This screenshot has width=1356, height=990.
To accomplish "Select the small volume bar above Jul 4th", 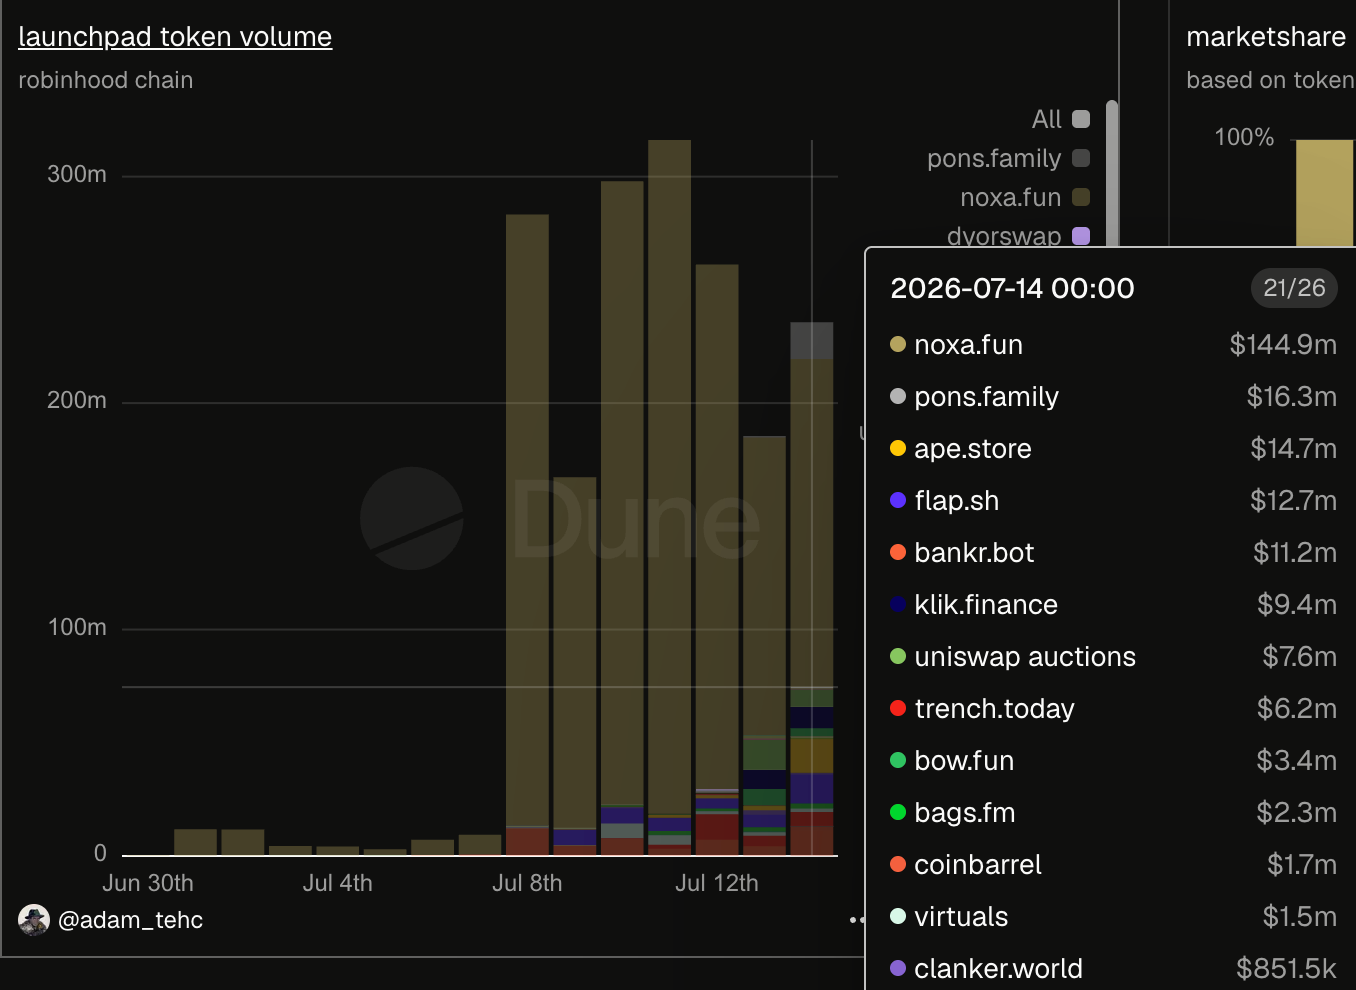I will pyautogui.click(x=338, y=851).
